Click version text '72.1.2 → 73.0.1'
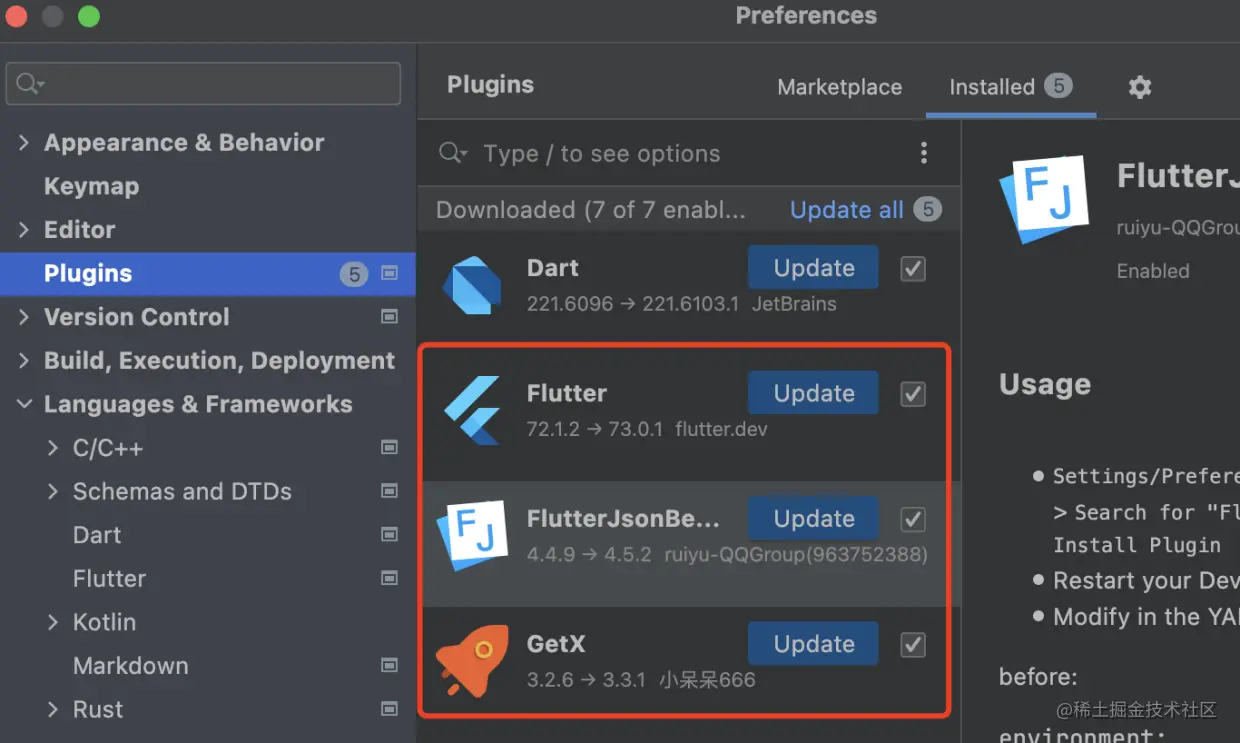Image resolution: width=1240 pixels, height=743 pixels. point(594,430)
